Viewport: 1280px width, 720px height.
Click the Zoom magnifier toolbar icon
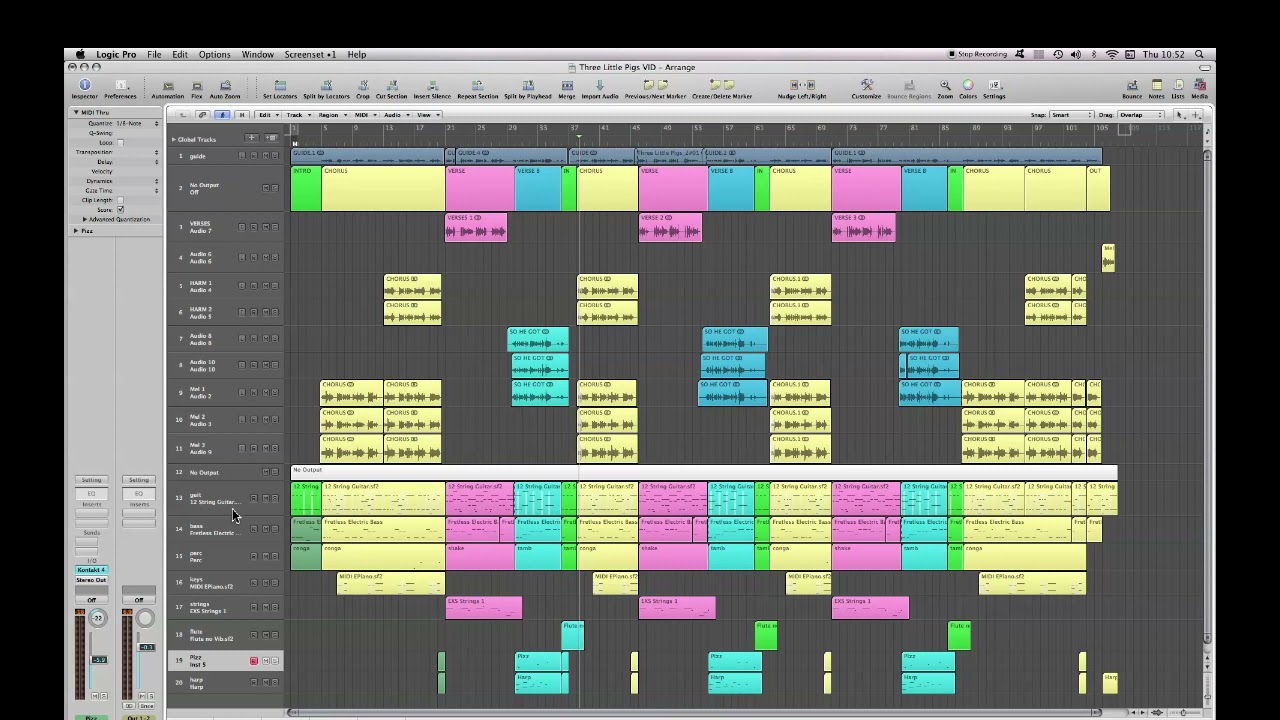(945, 86)
